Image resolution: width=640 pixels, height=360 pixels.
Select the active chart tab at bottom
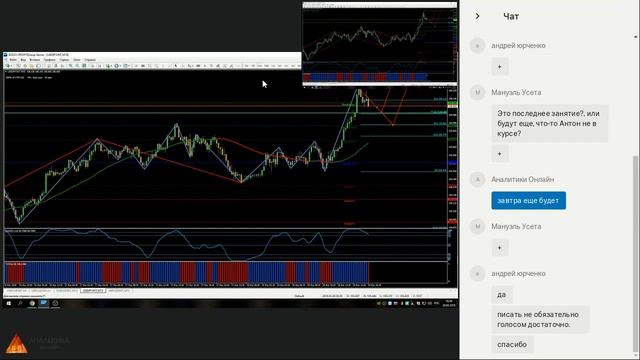tap(93, 291)
